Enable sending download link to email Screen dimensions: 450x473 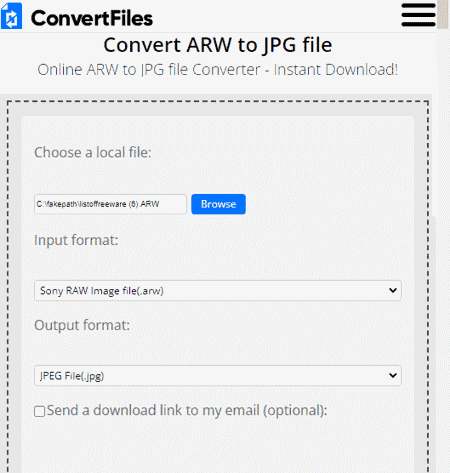[40, 411]
